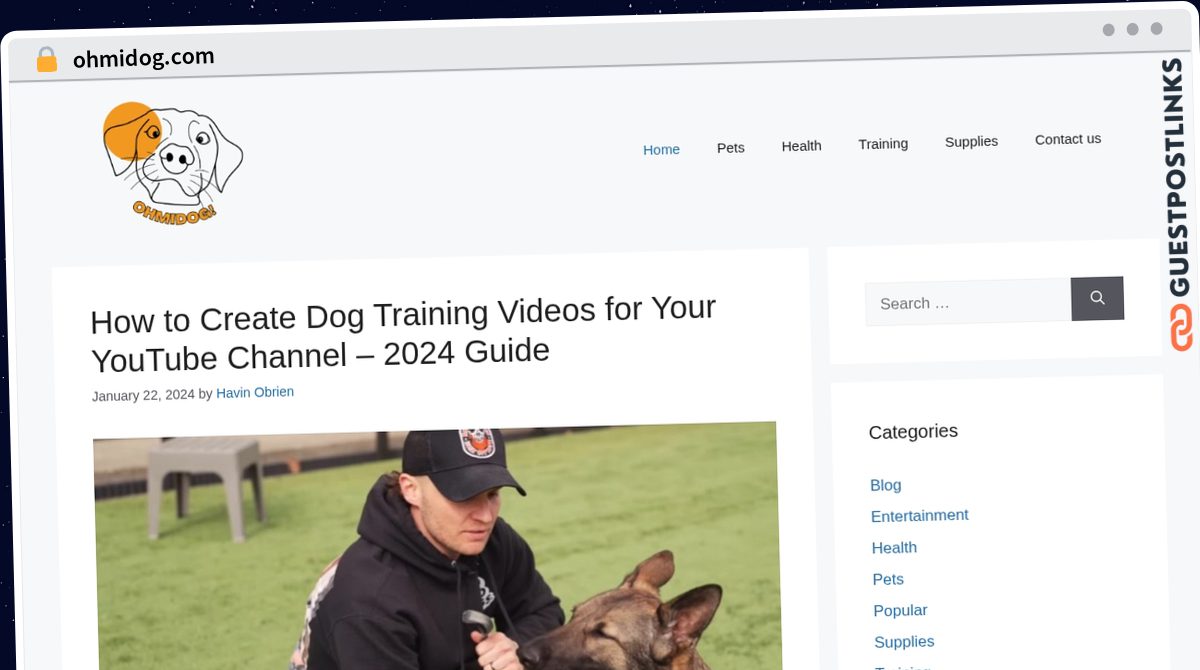Open the Supplies navigation item
Screen dimensions: 1200x670
pos(971,141)
